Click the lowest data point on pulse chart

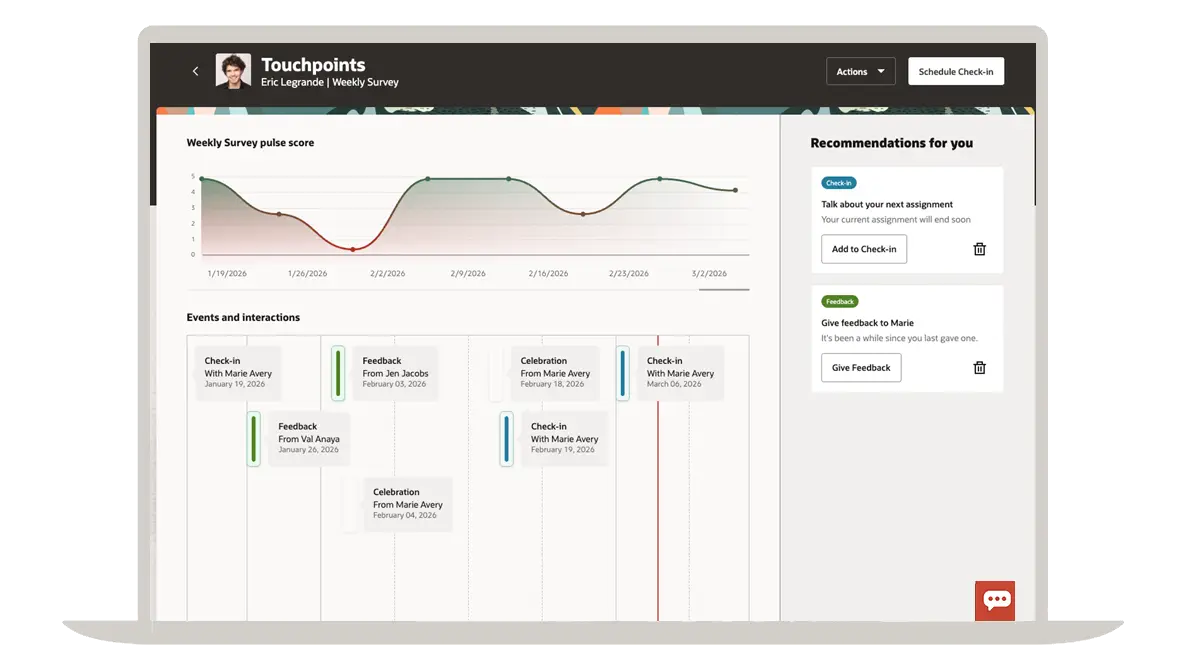point(352,249)
